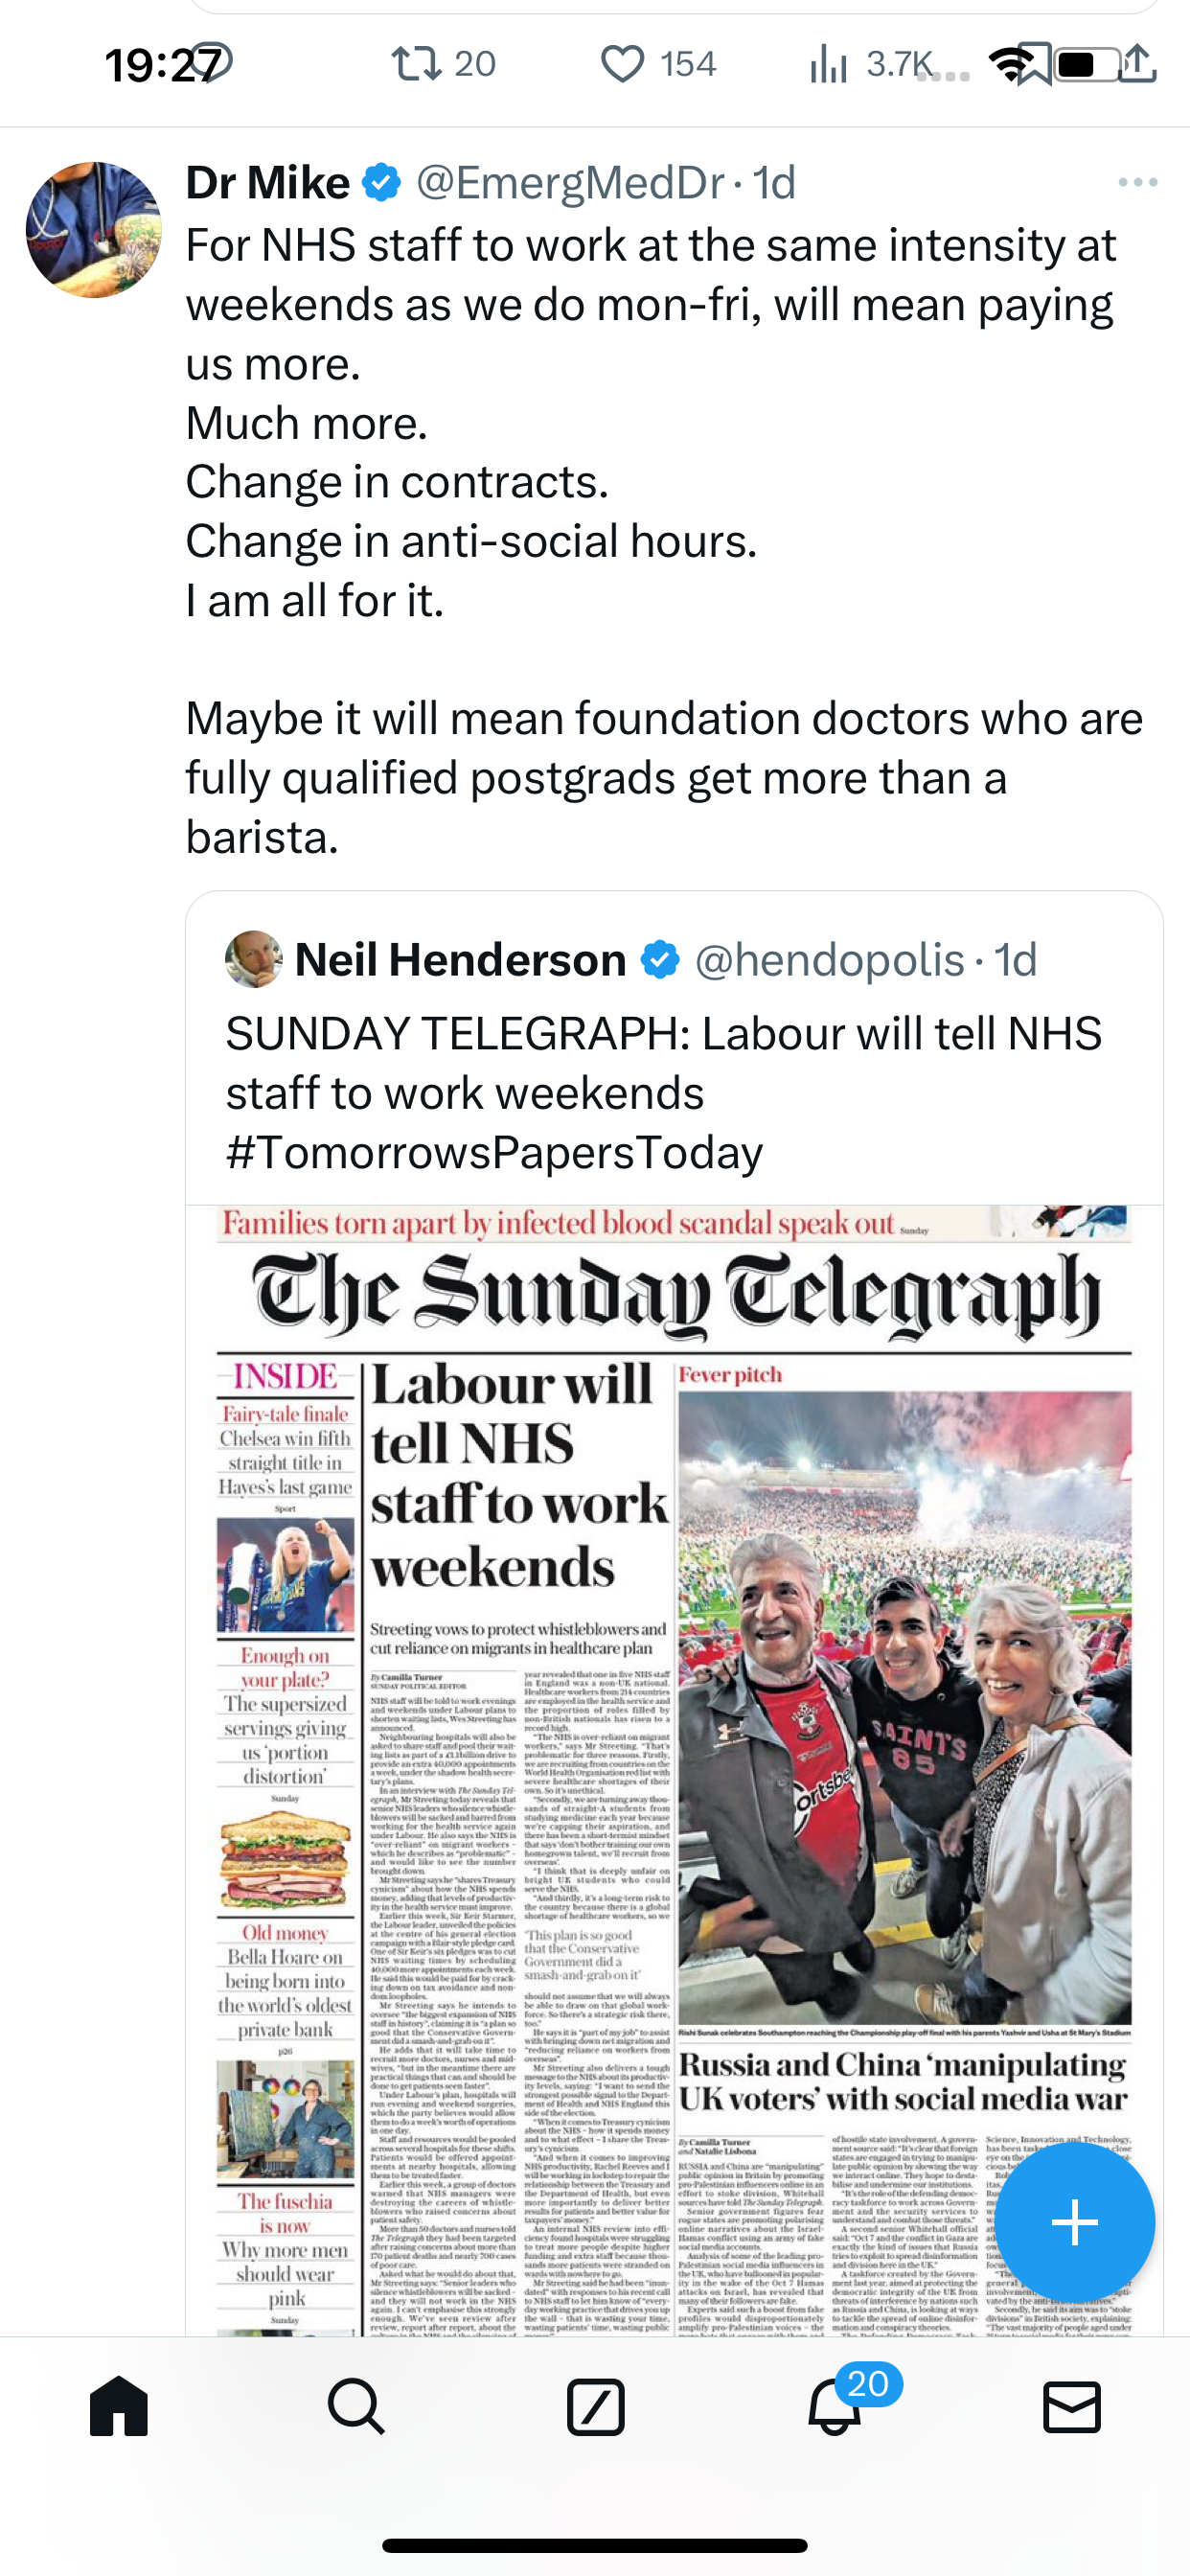This screenshot has height=2576, width=1190.
Task: Open the three-dot menu on Dr Mike's tweet
Action: tap(1138, 182)
